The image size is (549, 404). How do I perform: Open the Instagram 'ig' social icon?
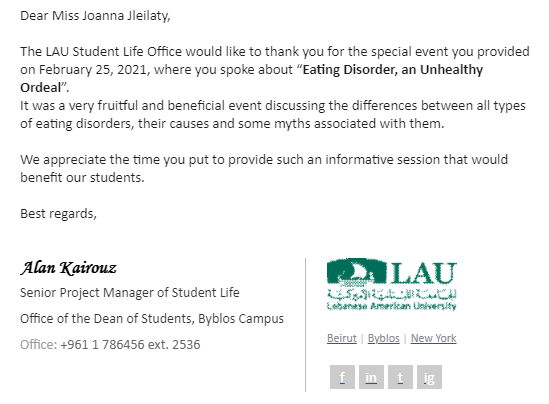(x=429, y=377)
